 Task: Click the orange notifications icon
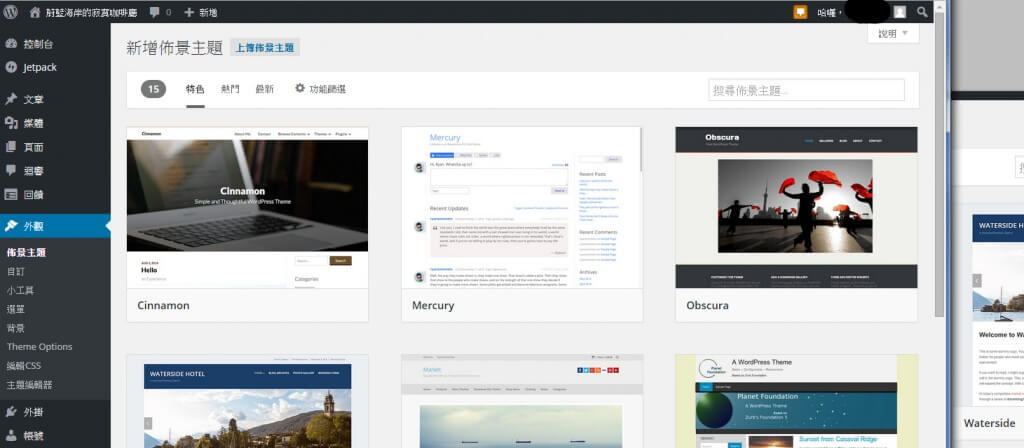(x=800, y=12)
